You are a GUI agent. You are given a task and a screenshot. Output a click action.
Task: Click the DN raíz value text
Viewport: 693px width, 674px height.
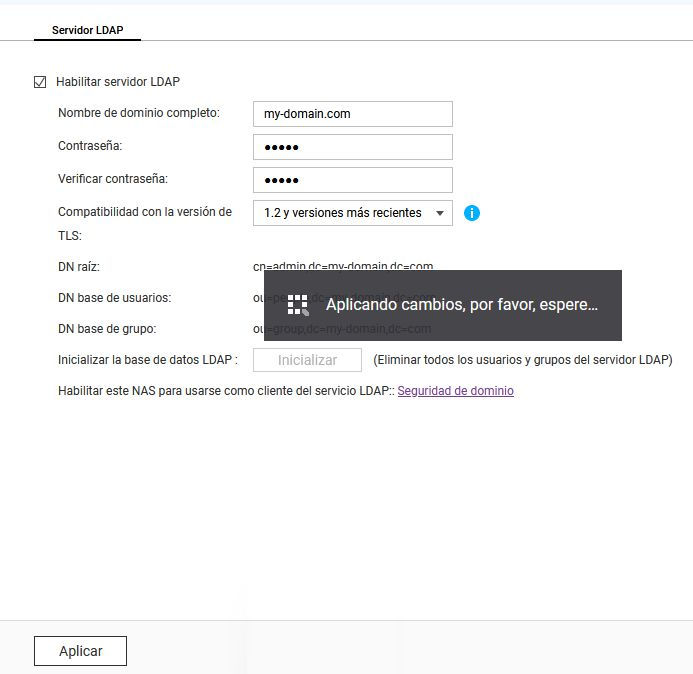pos(343,267)
